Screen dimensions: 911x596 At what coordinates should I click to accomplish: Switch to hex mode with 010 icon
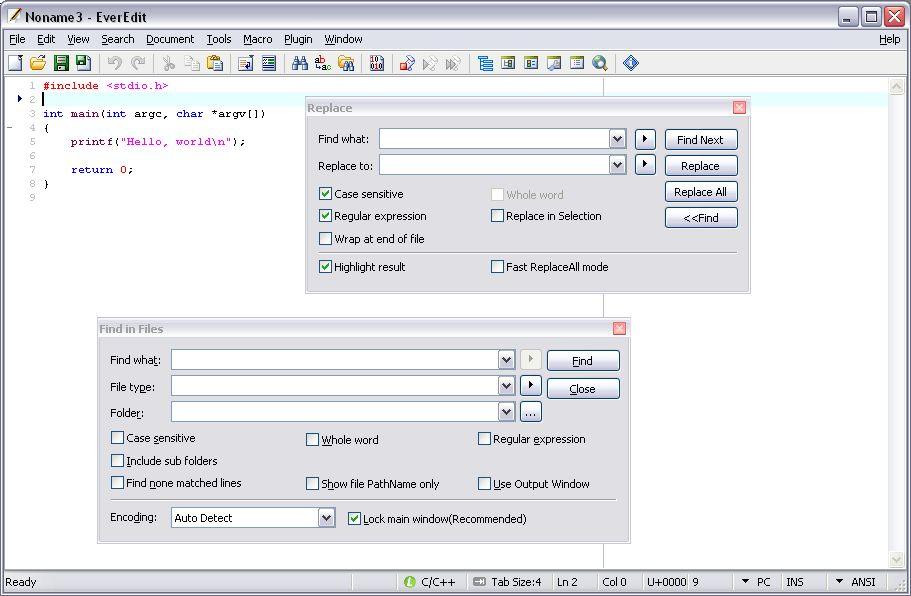[x=376, y=63]
